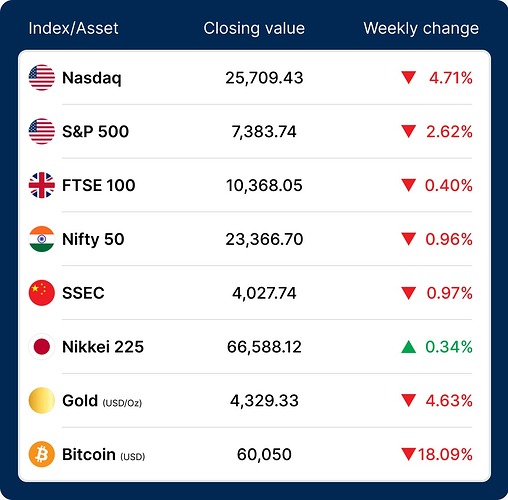This screenshot has width=508, height=500.
Task: Click the China flag icon beside SSEC
Action: (x=42, y=293)
